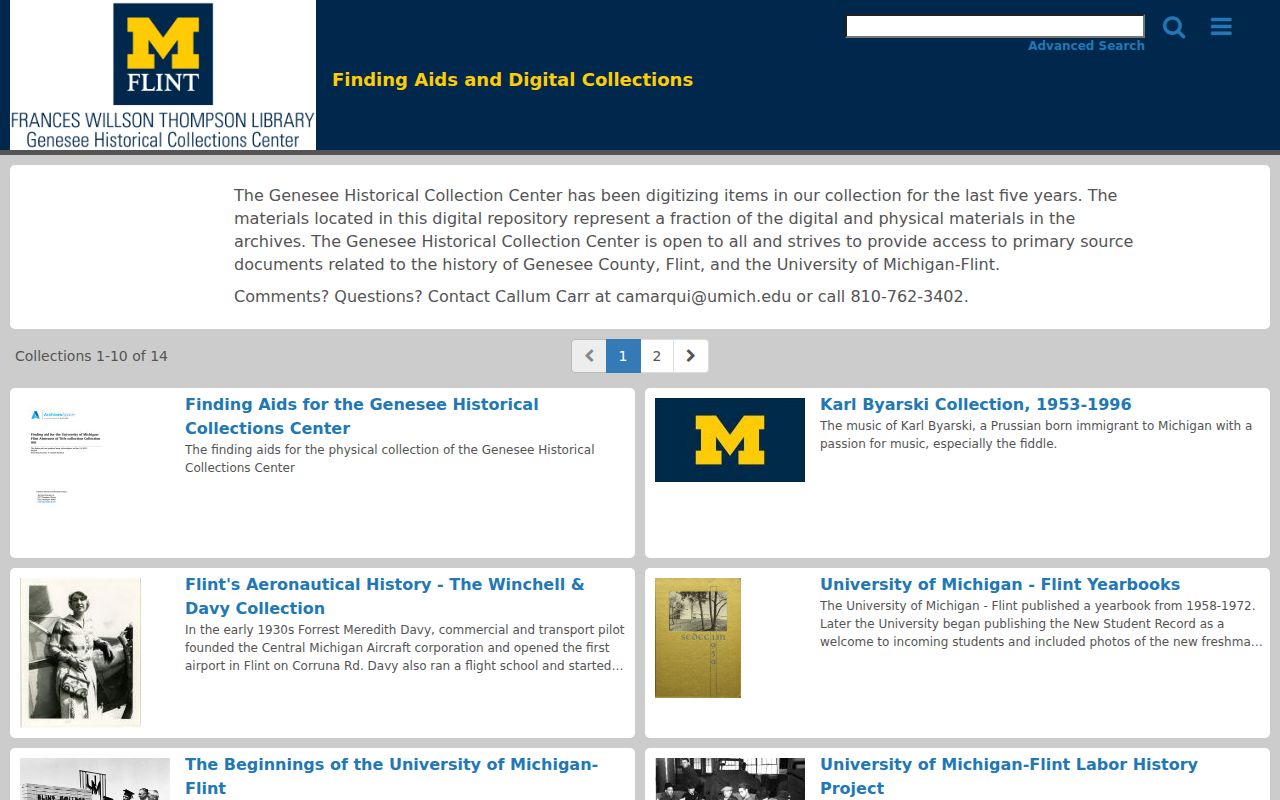This screenshot has height=800, width=1280.
Task: Open the Advanced Search link
Action: click(1086, 46)
